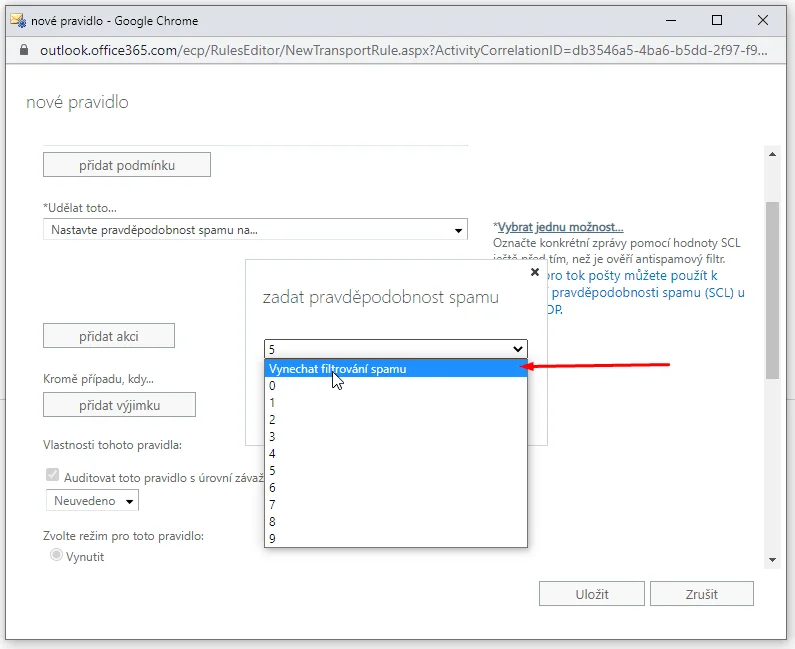The width and height of the screenshot is (795, 649).
Task: Choose value 6 in the SCL list
Action: (396, 488)
